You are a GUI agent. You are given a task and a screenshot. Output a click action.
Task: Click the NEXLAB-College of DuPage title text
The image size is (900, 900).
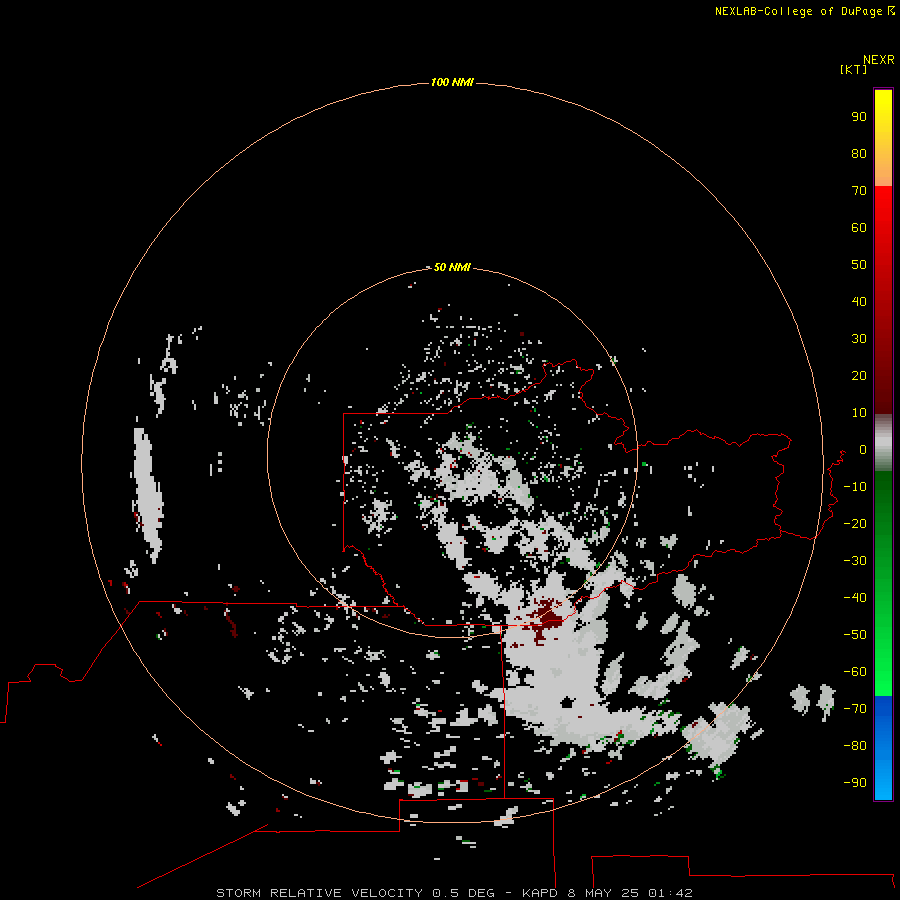[x=804, y=11]
